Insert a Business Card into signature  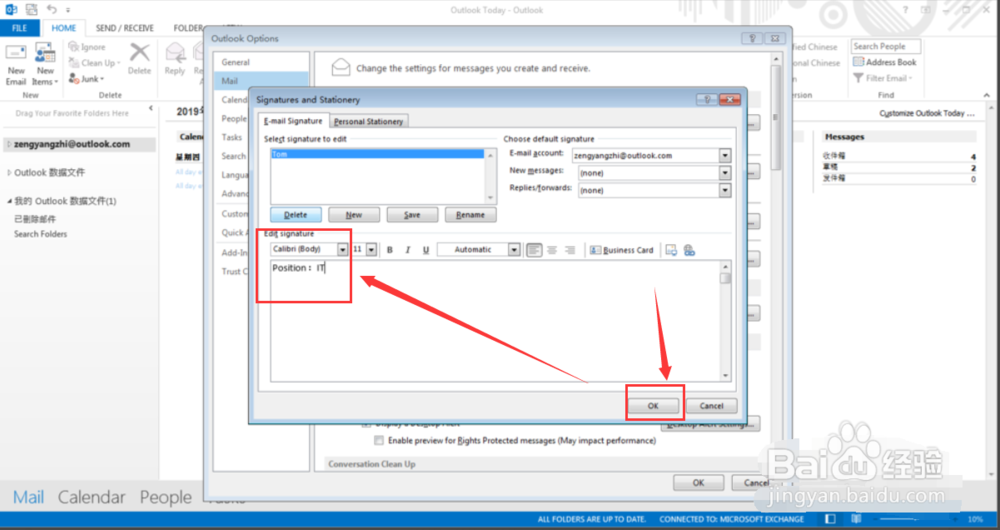[622, 250]
